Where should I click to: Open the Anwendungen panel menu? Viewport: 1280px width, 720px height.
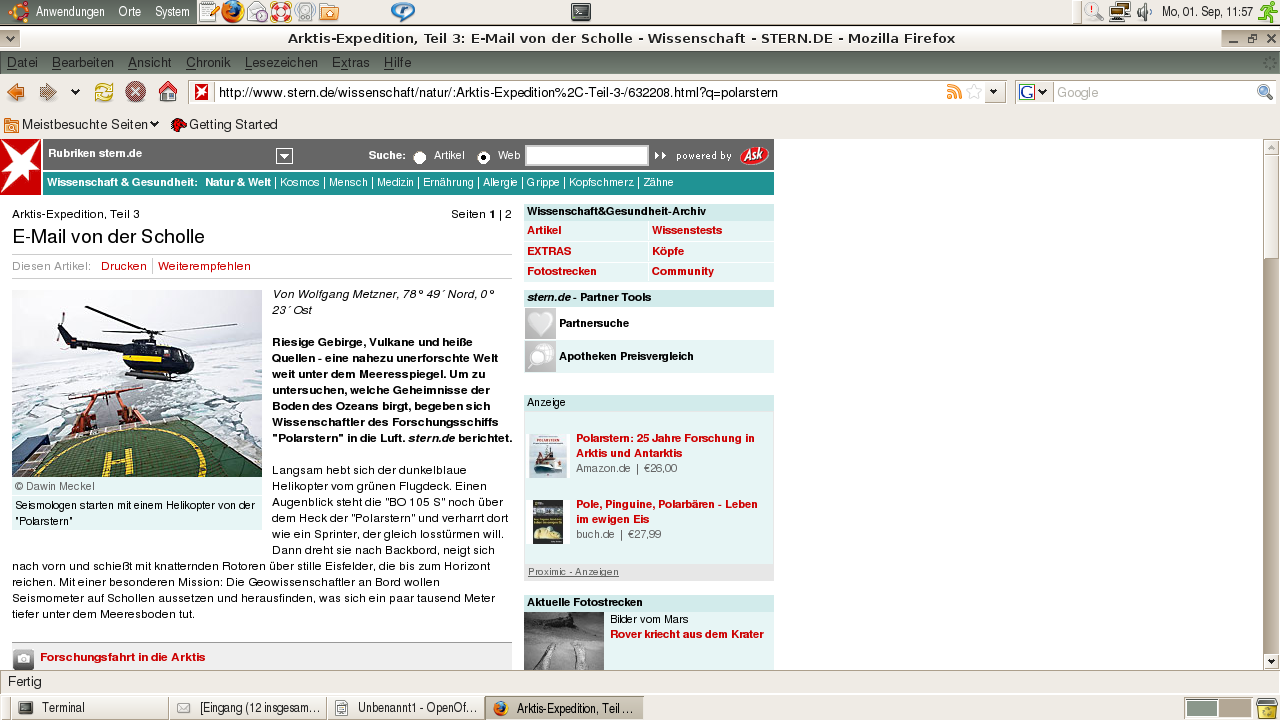70,12
